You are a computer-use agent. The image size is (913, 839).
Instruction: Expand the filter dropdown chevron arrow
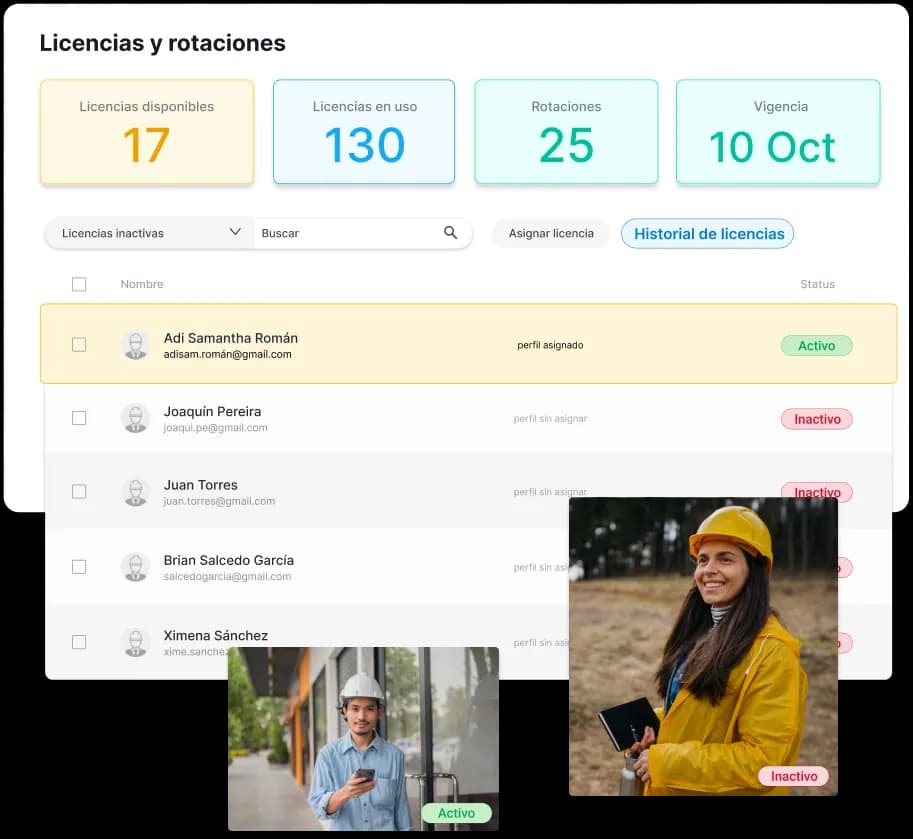point(235,232)
